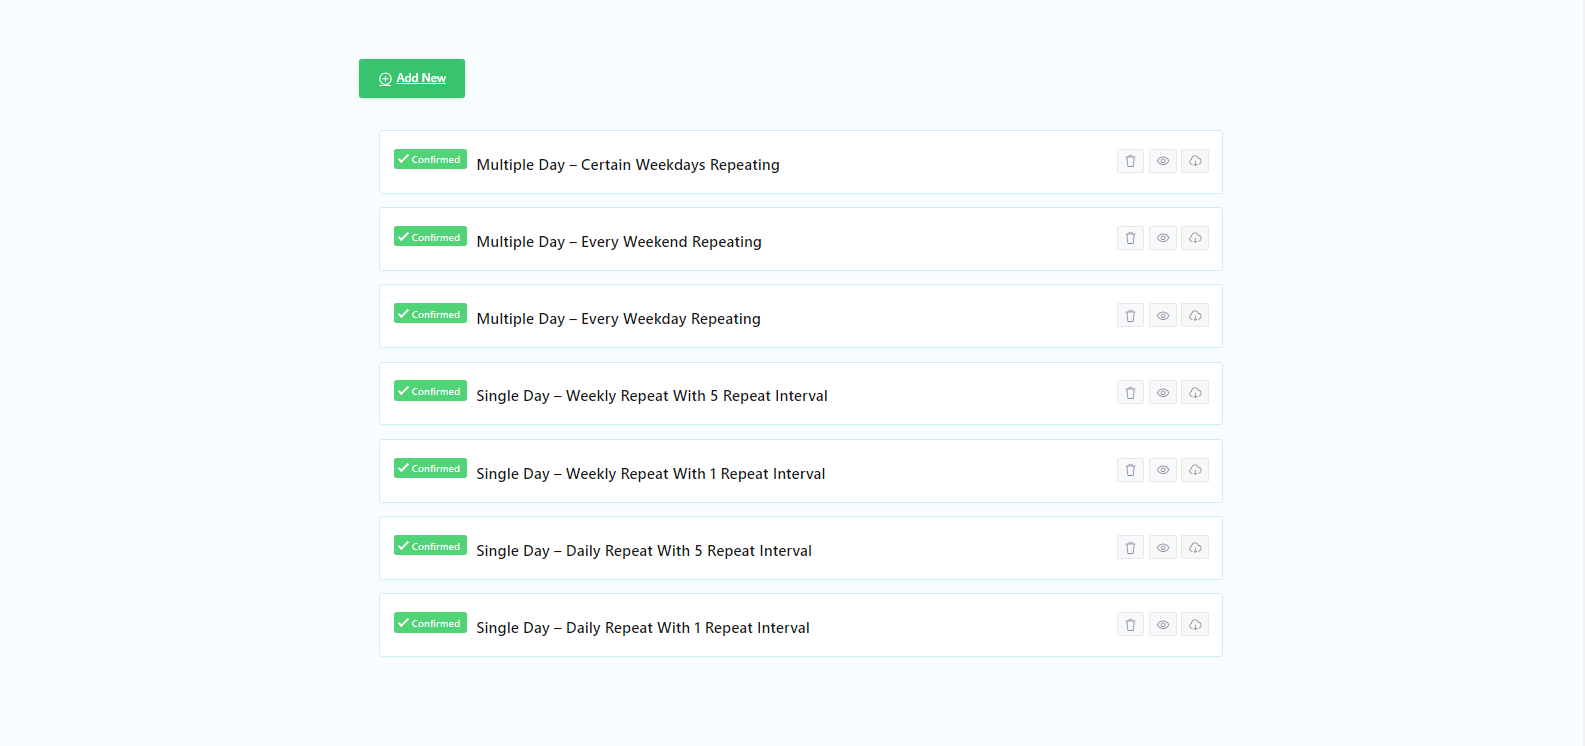Open Single Day – Daily Repeat With 1 Repeat Interval title
The height and width of the screenshot is (746, 1585).
[x=643, y=628]
